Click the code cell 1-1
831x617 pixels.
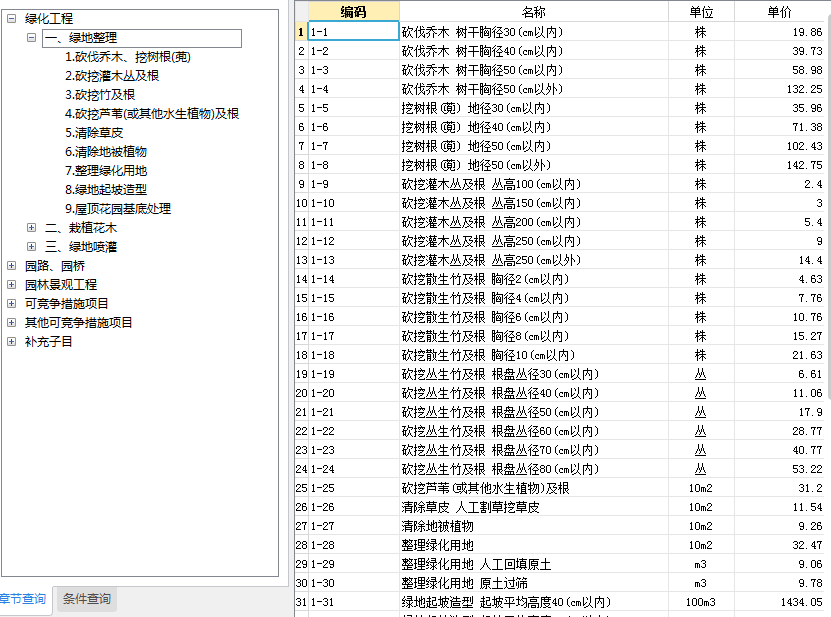coord(353,31)
